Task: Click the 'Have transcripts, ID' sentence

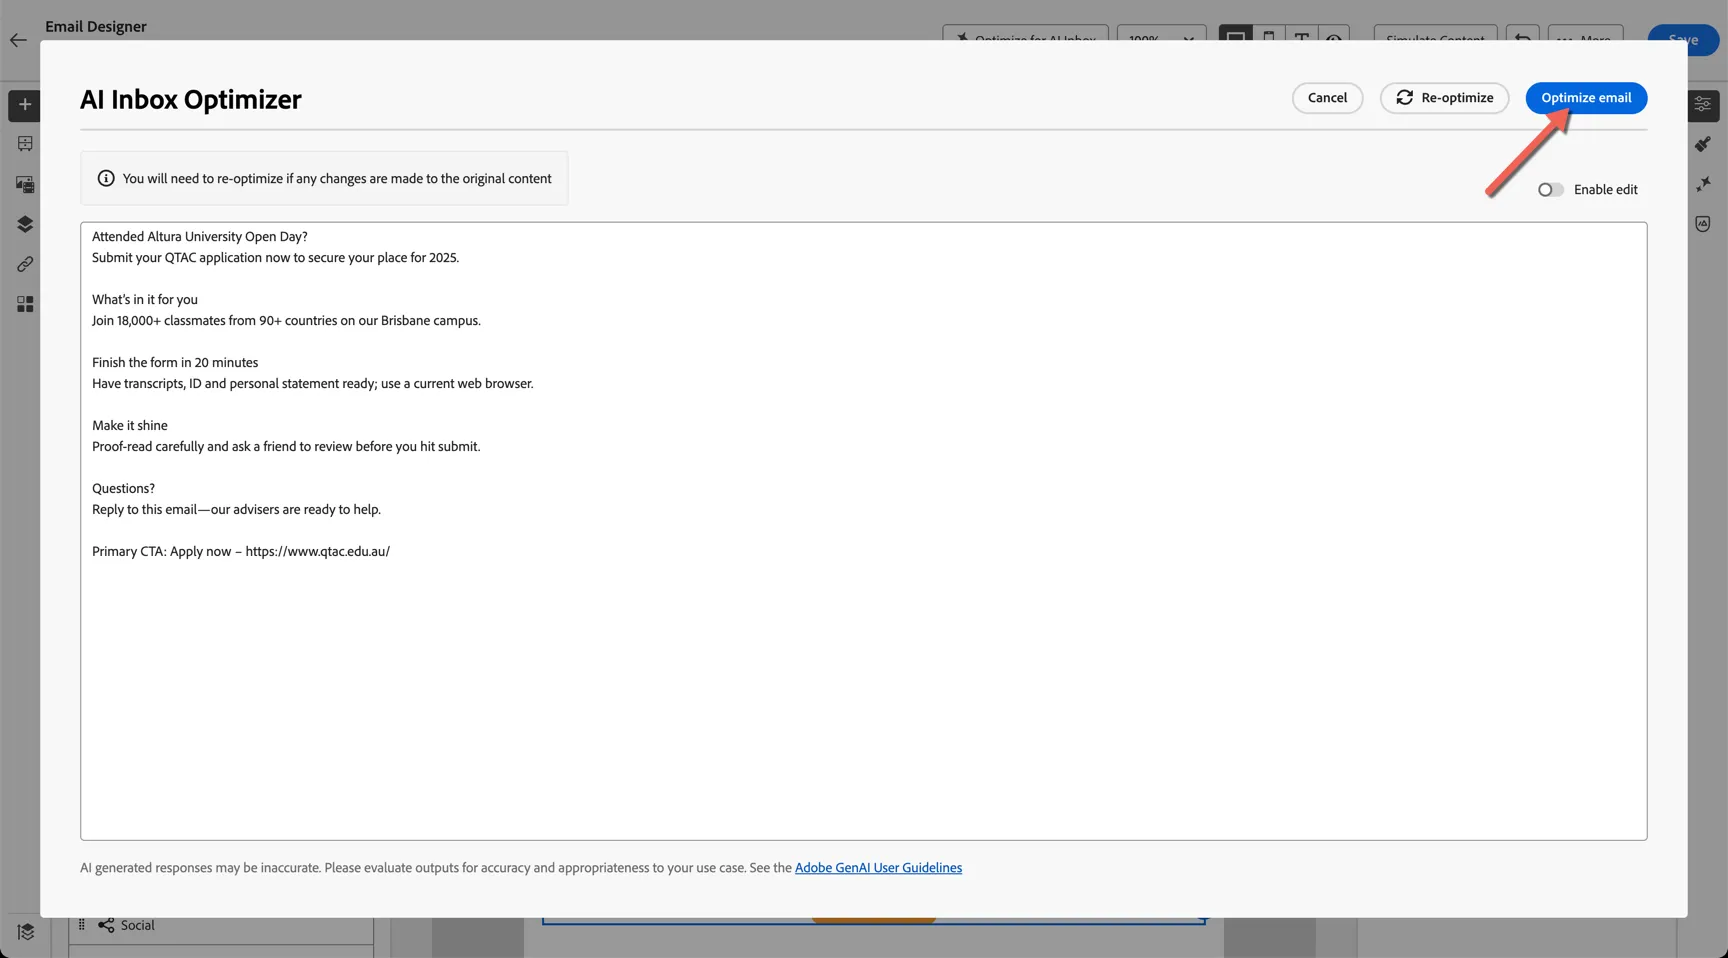Action: (x=313, y=384)
